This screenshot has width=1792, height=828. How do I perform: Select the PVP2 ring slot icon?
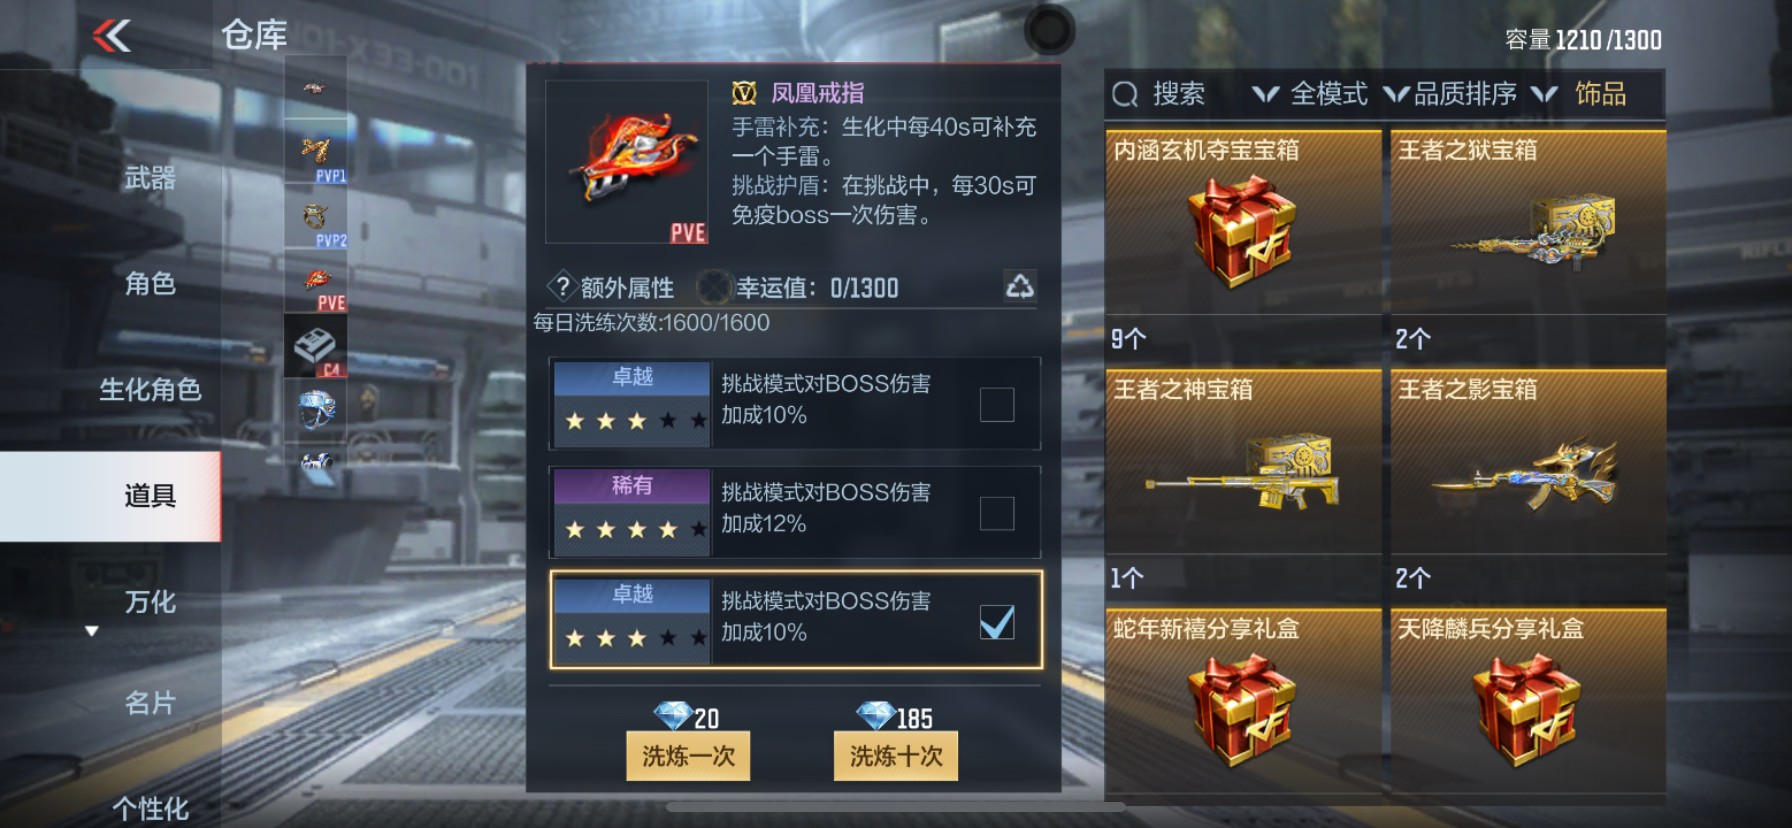316,218
